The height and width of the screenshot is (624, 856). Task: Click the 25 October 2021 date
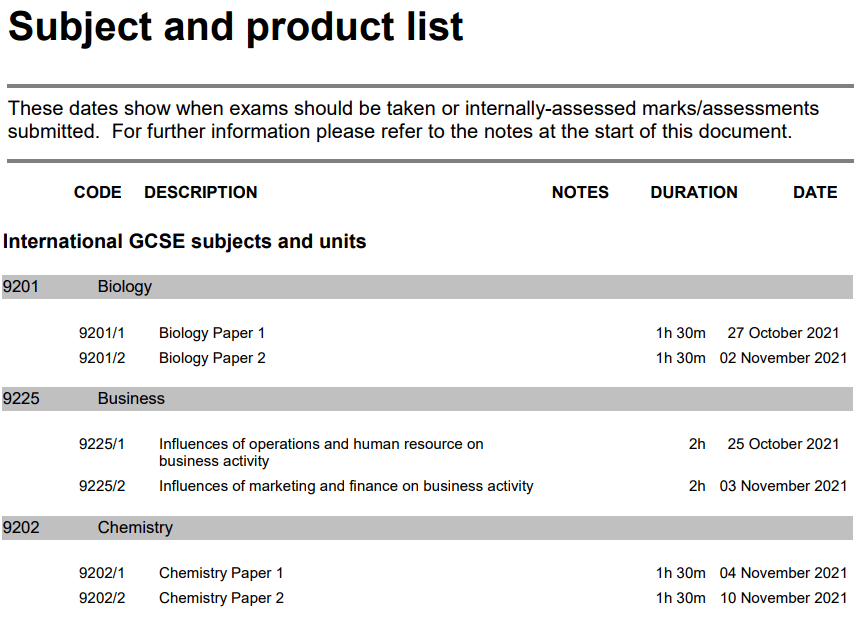(x=783, y=444)
